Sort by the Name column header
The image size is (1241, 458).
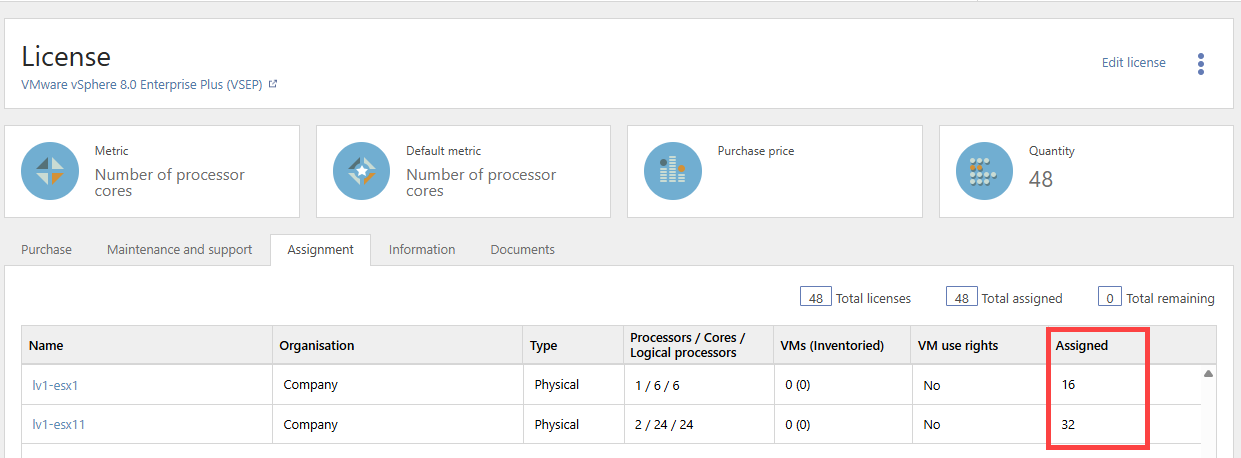[x=147, y=345]
